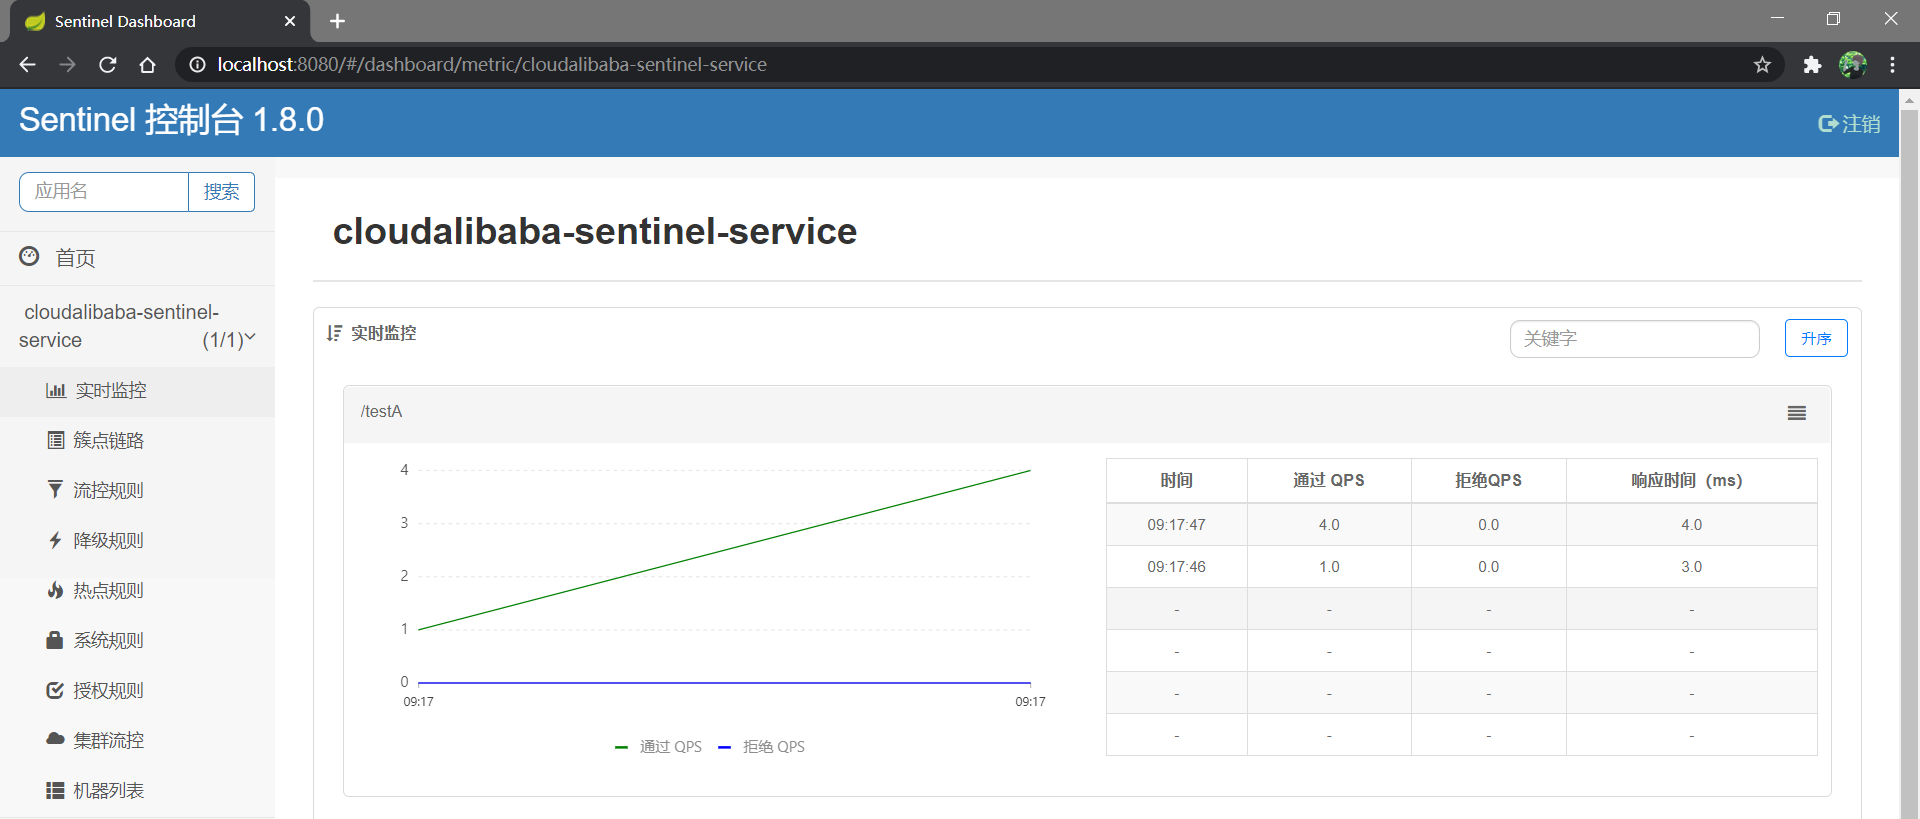Open 簇点链路 in the sidebar
Image resolution: width=1920 pixels, height=819 pixels.
[137, 441]
